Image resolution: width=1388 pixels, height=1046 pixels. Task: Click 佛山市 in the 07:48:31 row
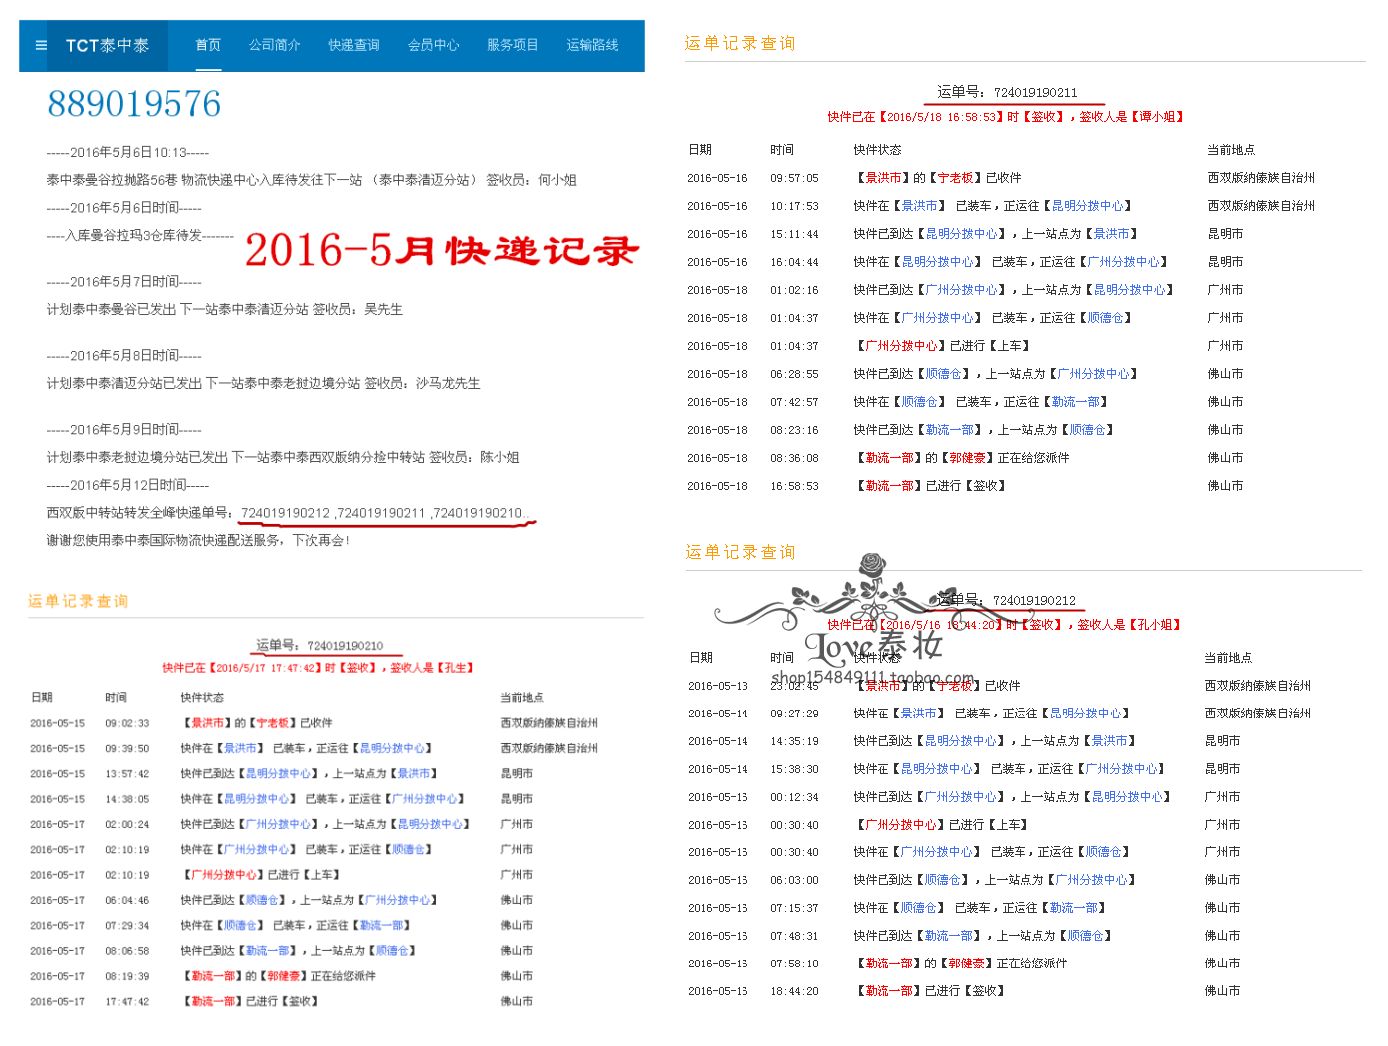(1222, 936)
